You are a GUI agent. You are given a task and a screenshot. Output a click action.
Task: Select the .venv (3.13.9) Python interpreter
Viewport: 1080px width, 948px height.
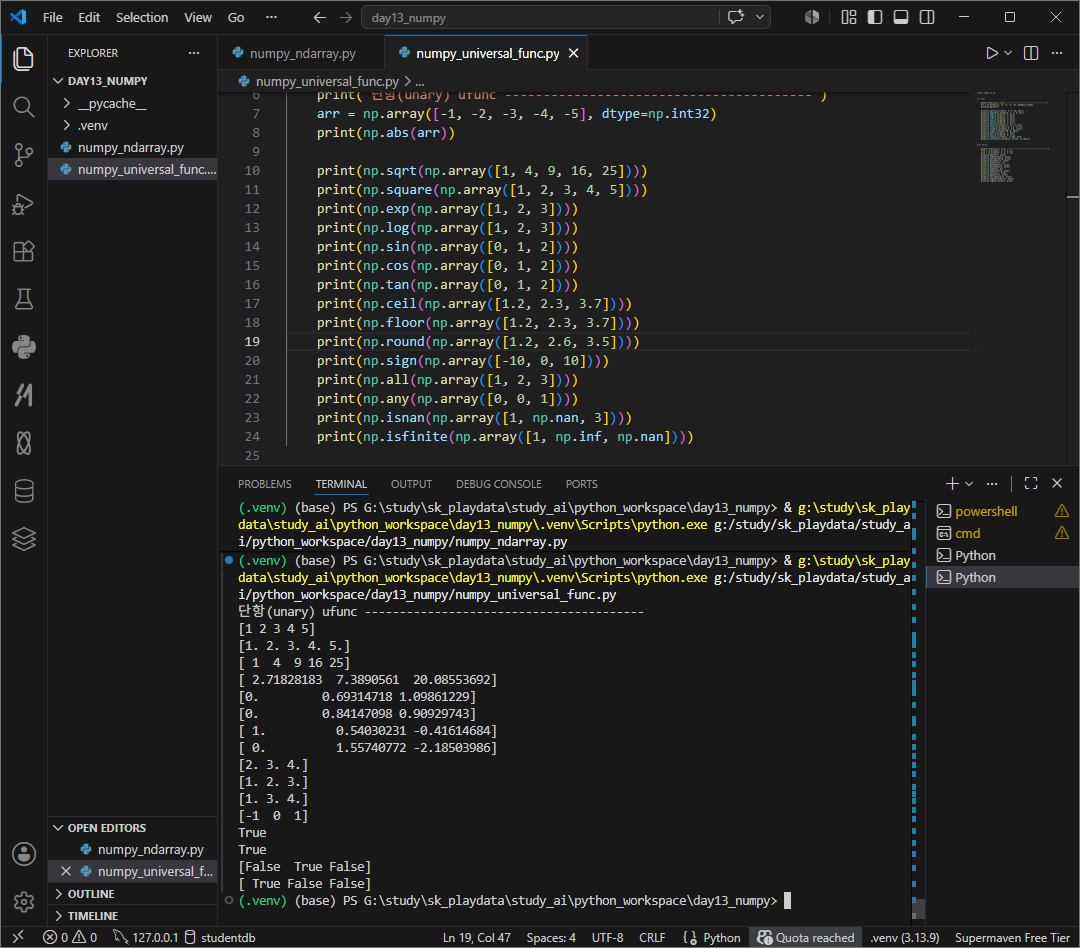[904, 938]
